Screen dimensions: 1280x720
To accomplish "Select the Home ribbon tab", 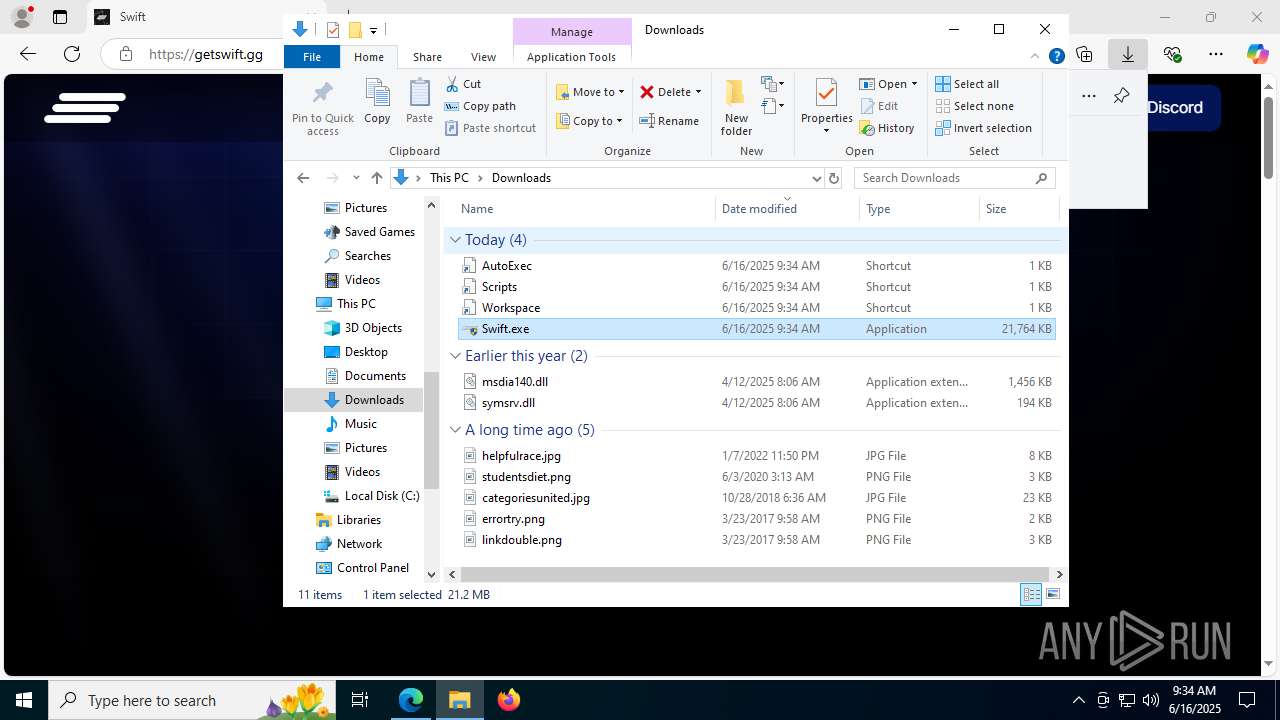I will (x=369, y=57).
